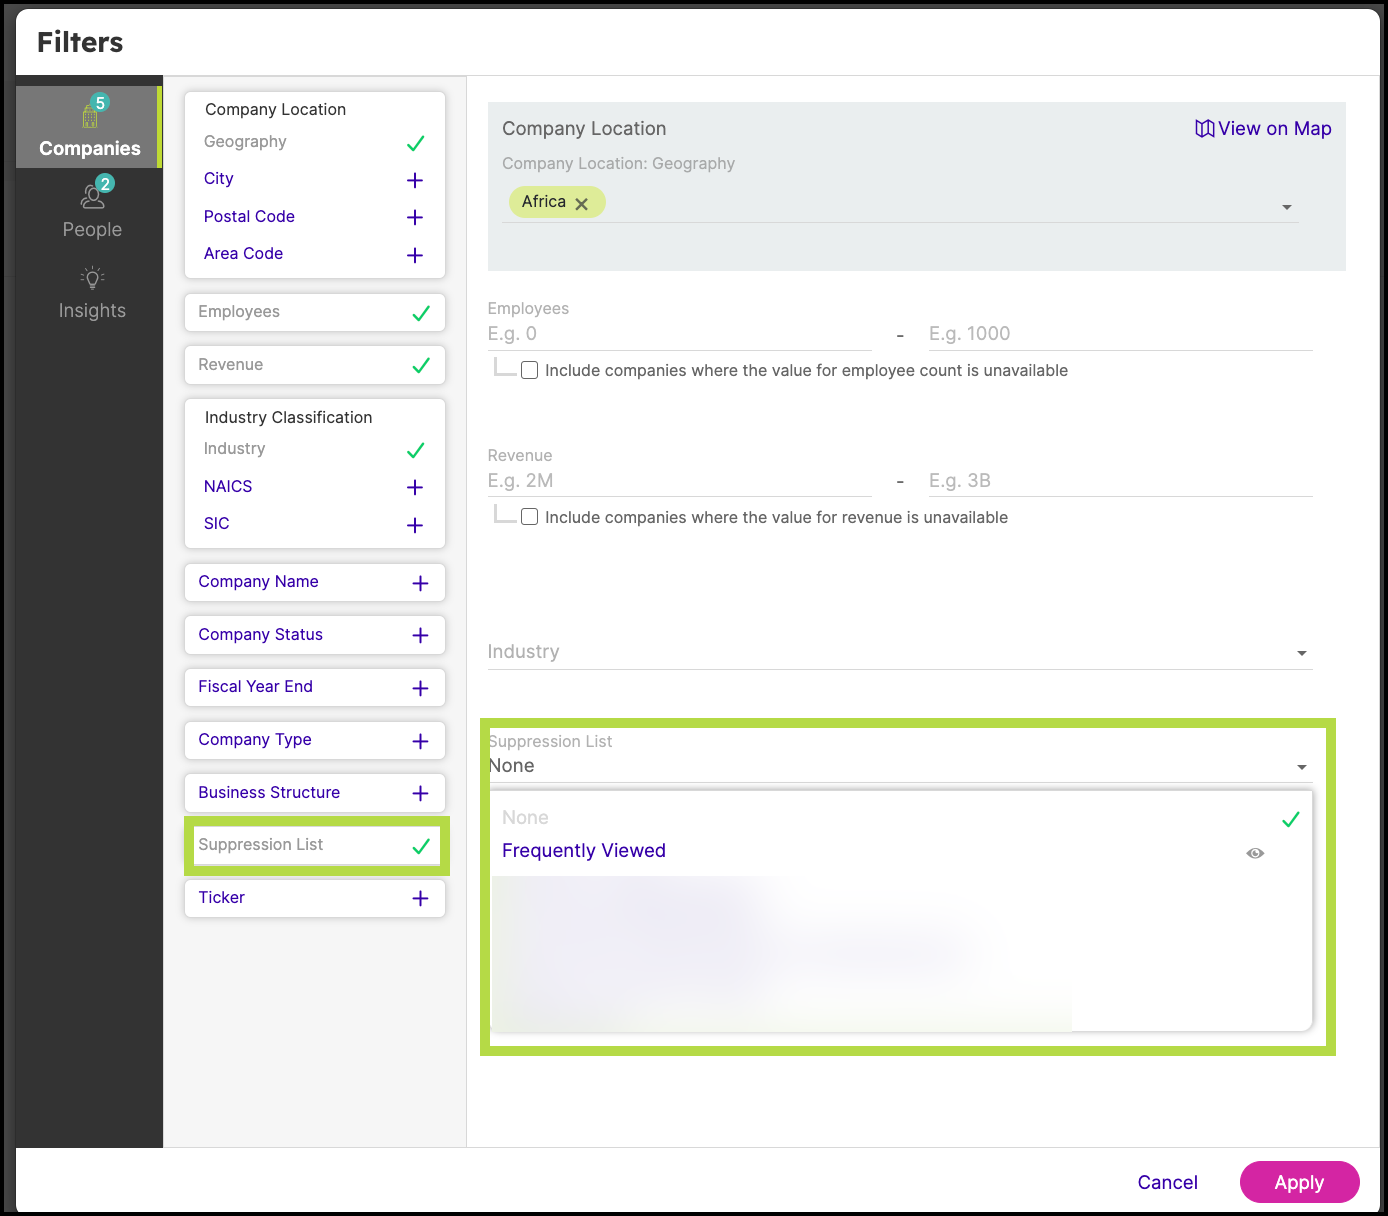Add the Company Name filter plus icon
1388x1216 pixels.
(420, 583)
